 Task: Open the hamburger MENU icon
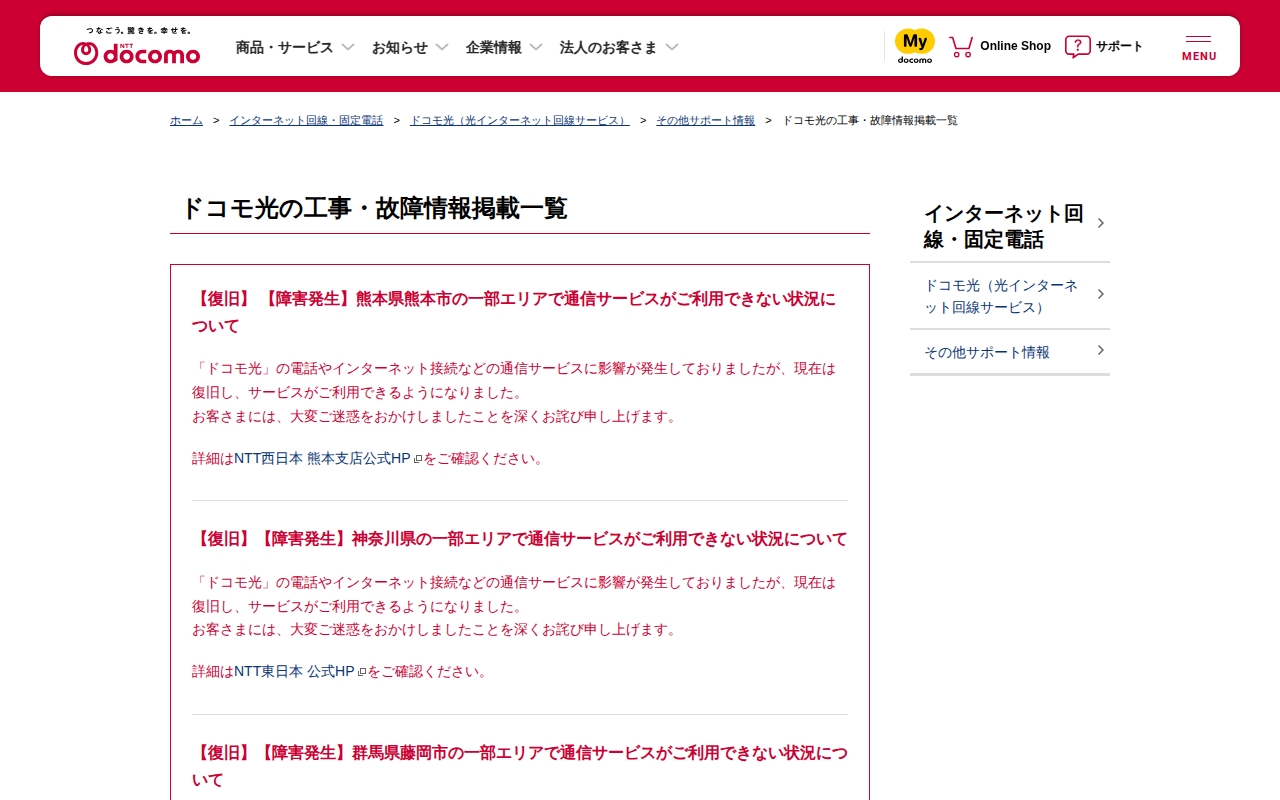pyautogui.click(x=1199, y=47)
